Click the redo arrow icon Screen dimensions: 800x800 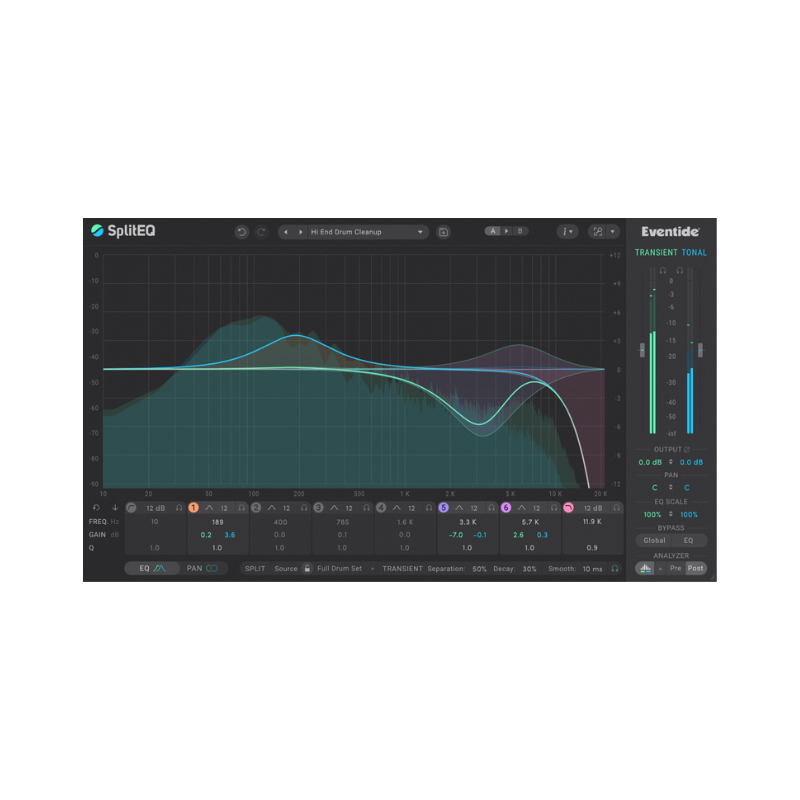259,231
